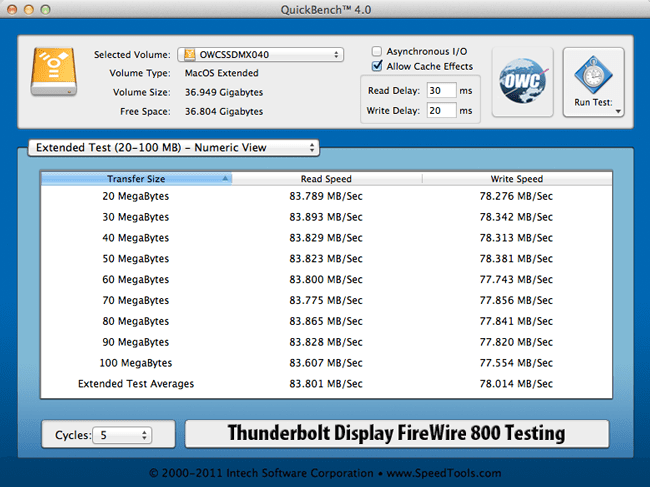Viewport: 650px width, 487px height.
Task: Click the small drive icon in the Selected Volume popup
Action: coord(189,54)
